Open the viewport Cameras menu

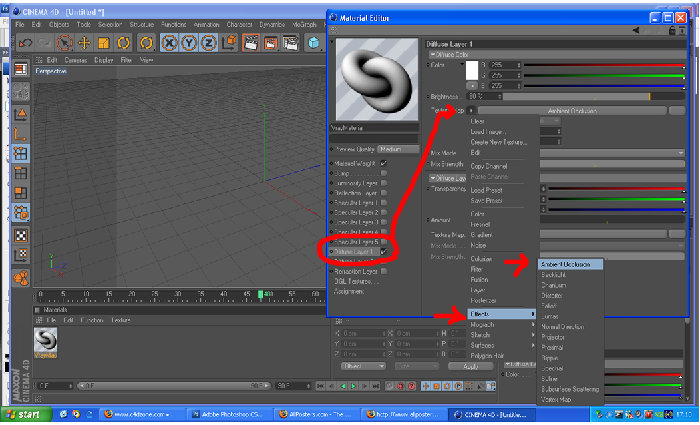point(75,60)
